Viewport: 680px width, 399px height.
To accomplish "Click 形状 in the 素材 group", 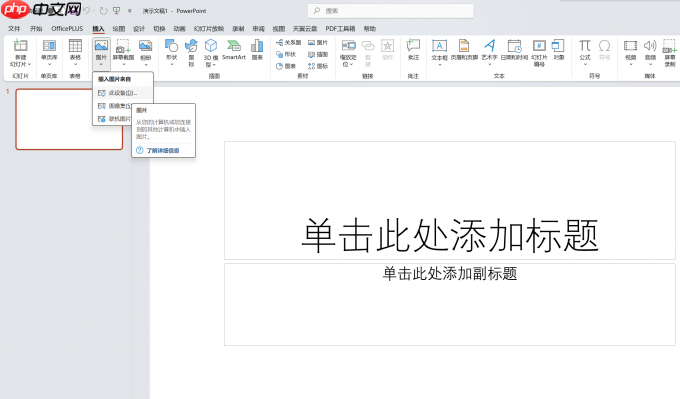I will [286, 54].
